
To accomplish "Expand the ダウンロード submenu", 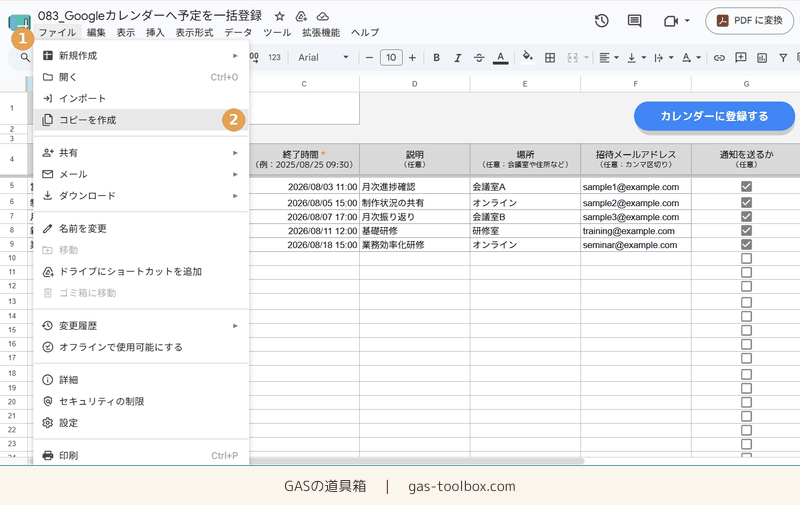I will coord(141,195).
